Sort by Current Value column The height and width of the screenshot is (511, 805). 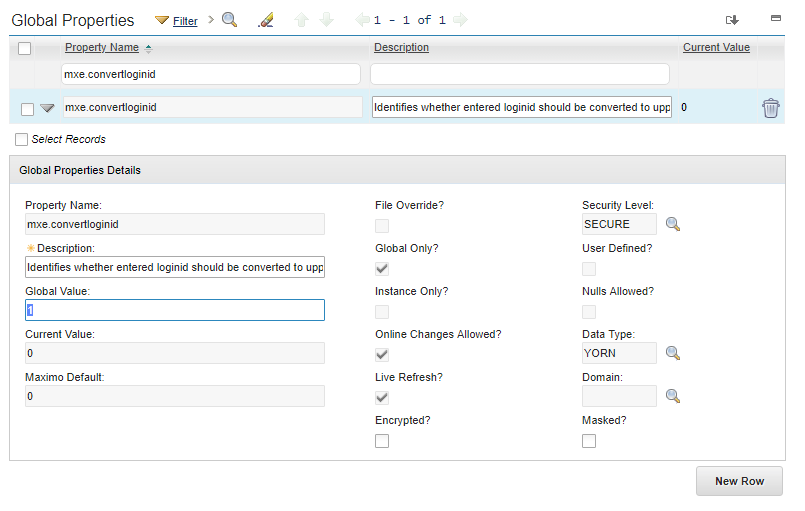click(716, 47)
